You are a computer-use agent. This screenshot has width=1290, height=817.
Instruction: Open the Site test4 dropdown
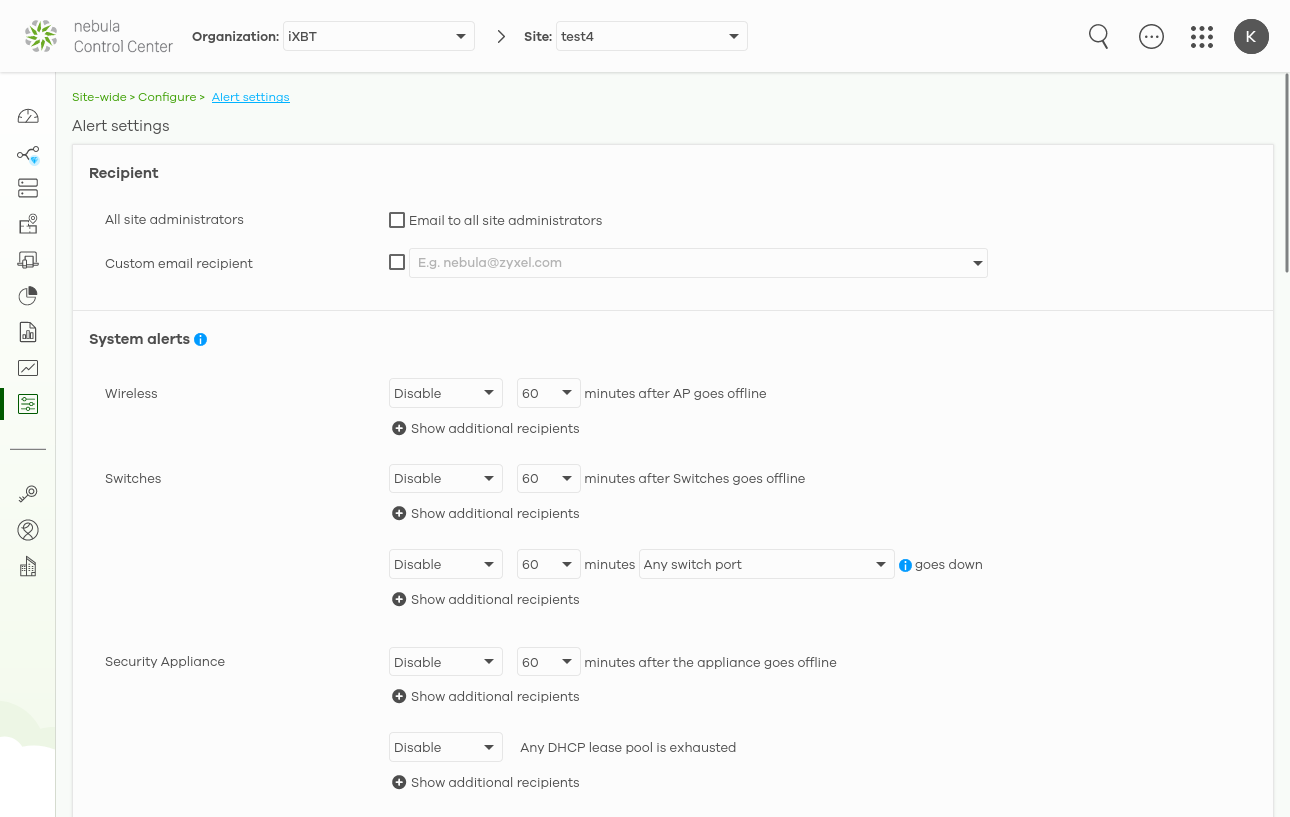[651, 37]
